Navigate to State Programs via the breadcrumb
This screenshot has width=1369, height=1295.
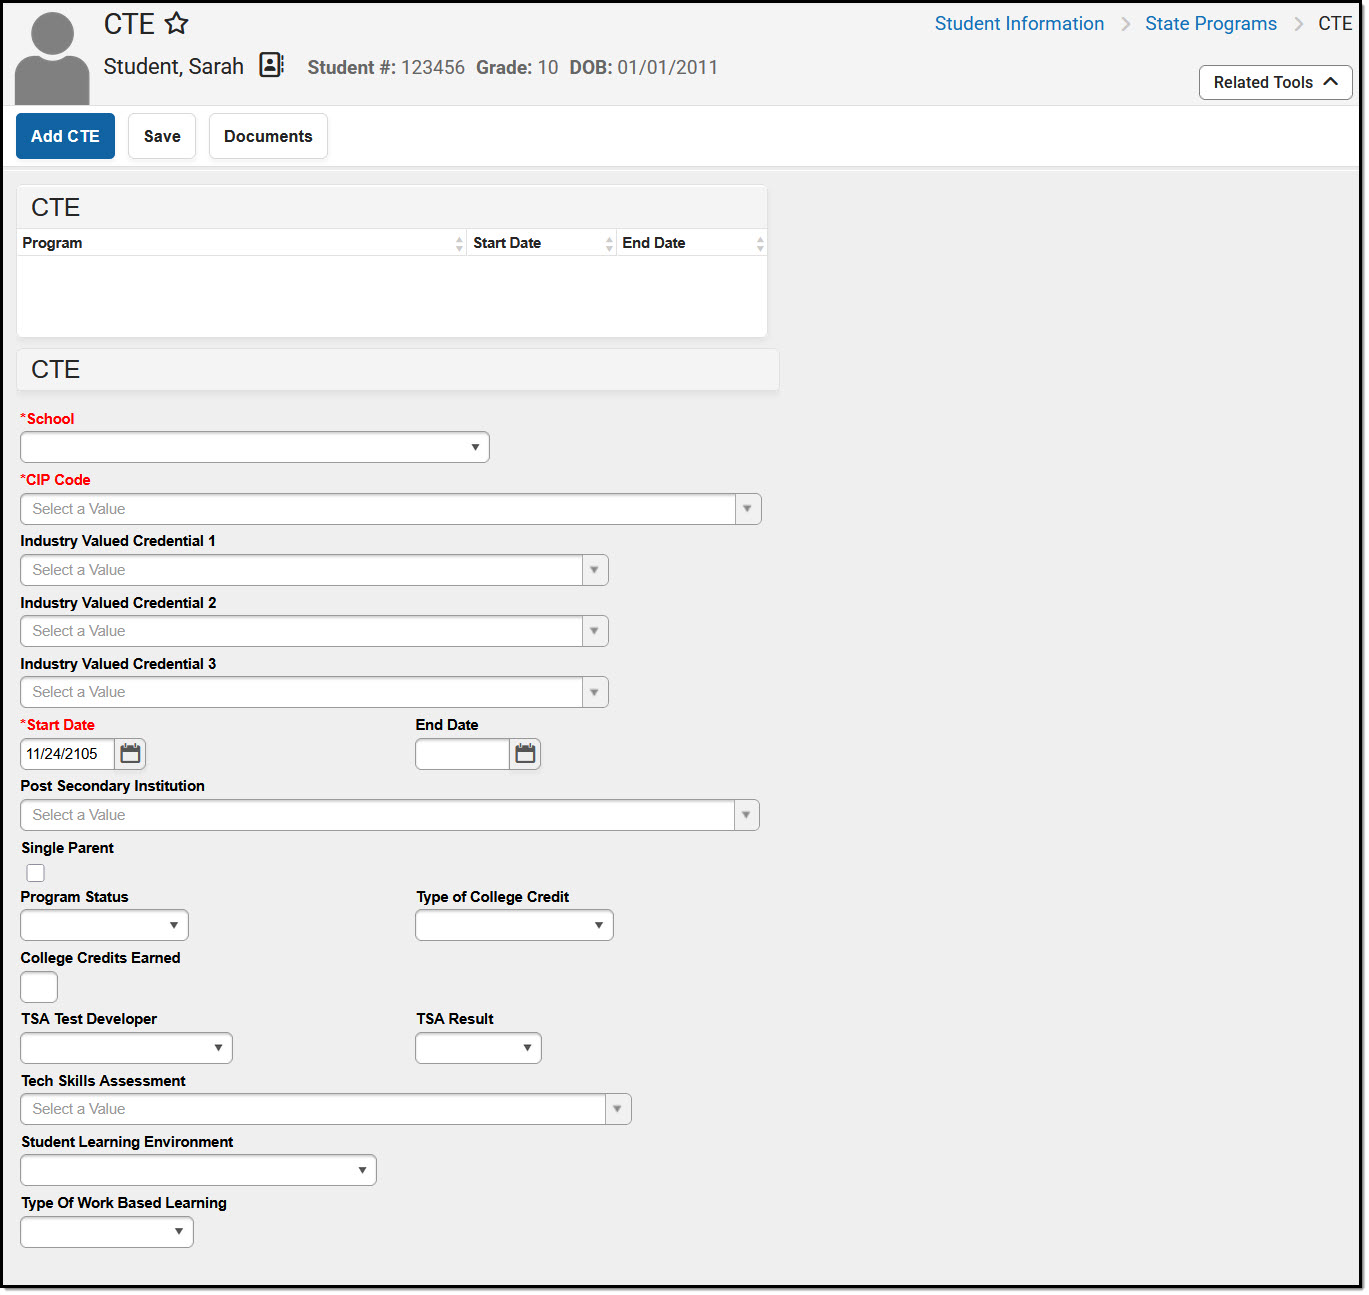coord(1210,23)
